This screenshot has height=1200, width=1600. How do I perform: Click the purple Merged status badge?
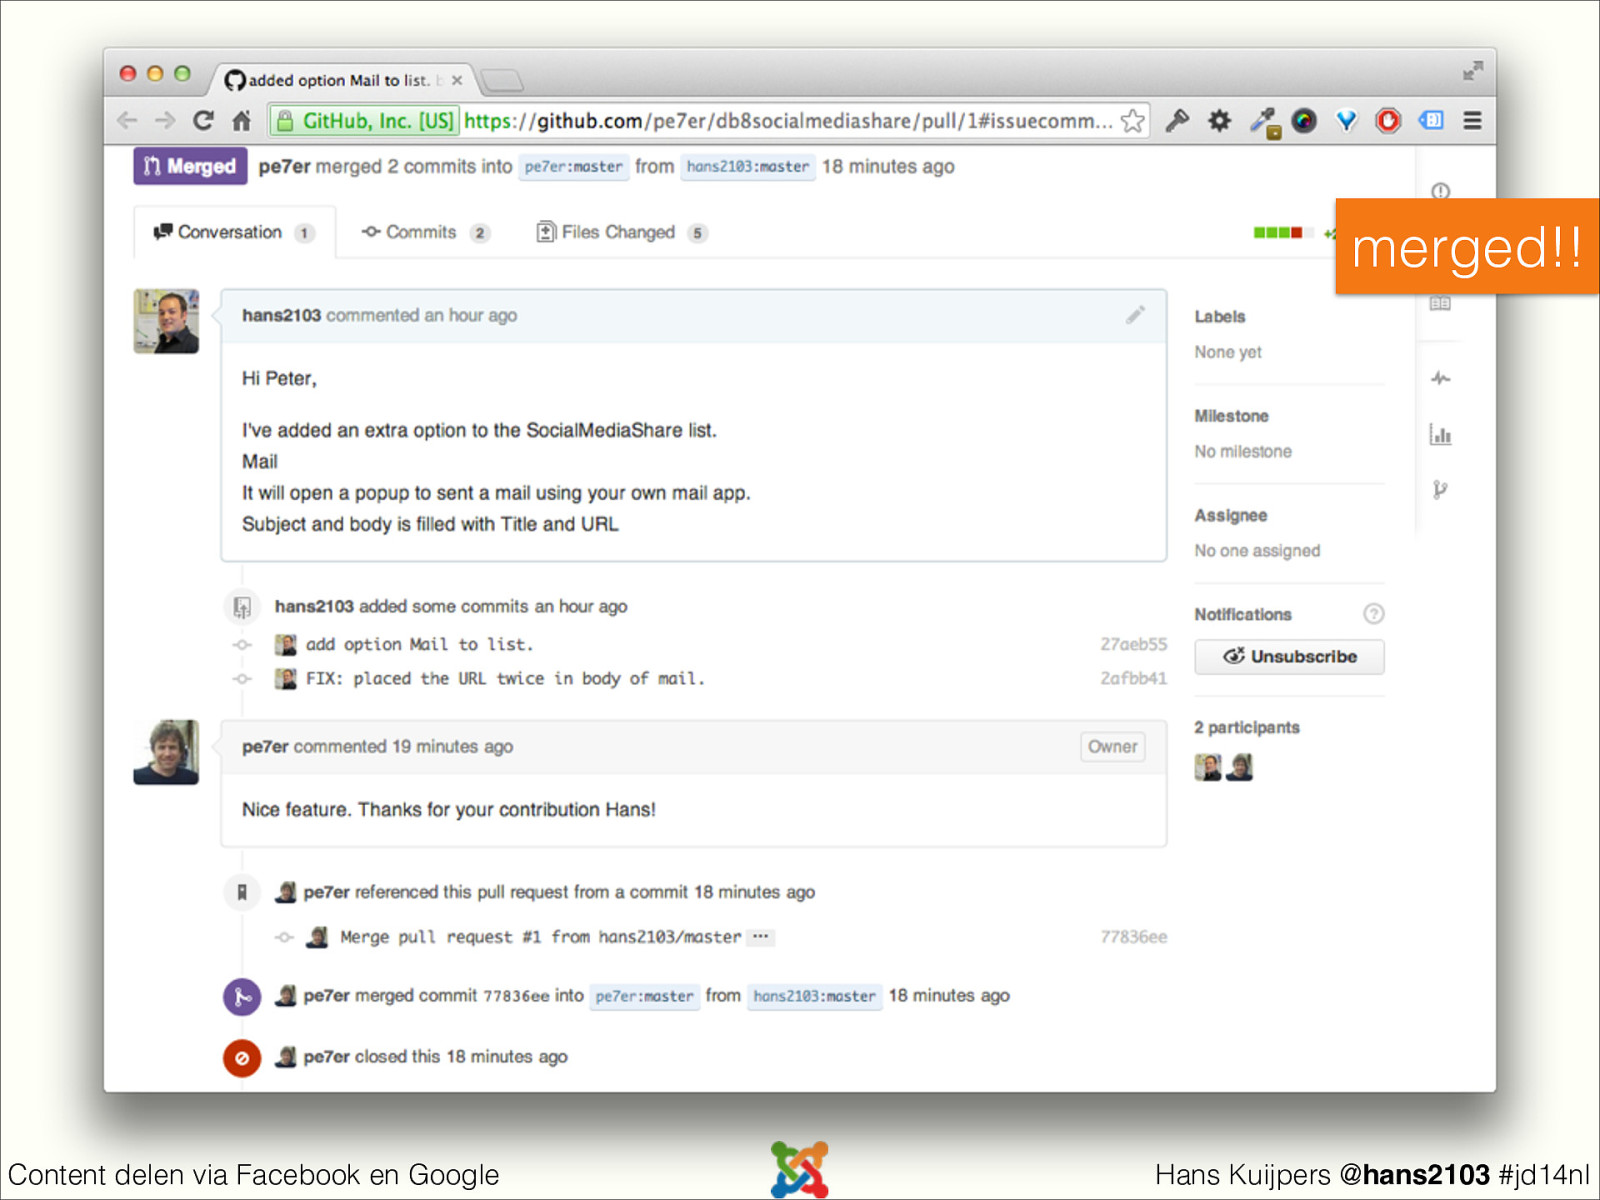pyautogui.click(x=190, y=167)
